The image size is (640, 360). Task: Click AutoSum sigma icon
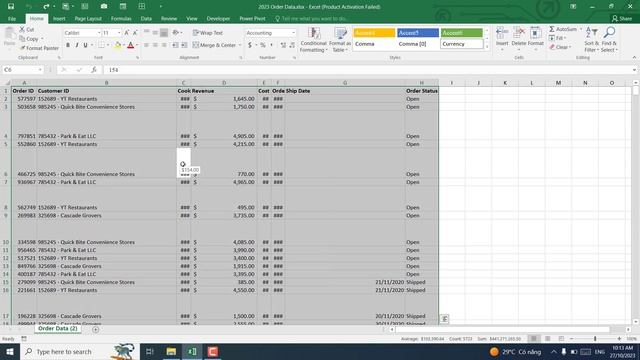[x=552, y=29]
